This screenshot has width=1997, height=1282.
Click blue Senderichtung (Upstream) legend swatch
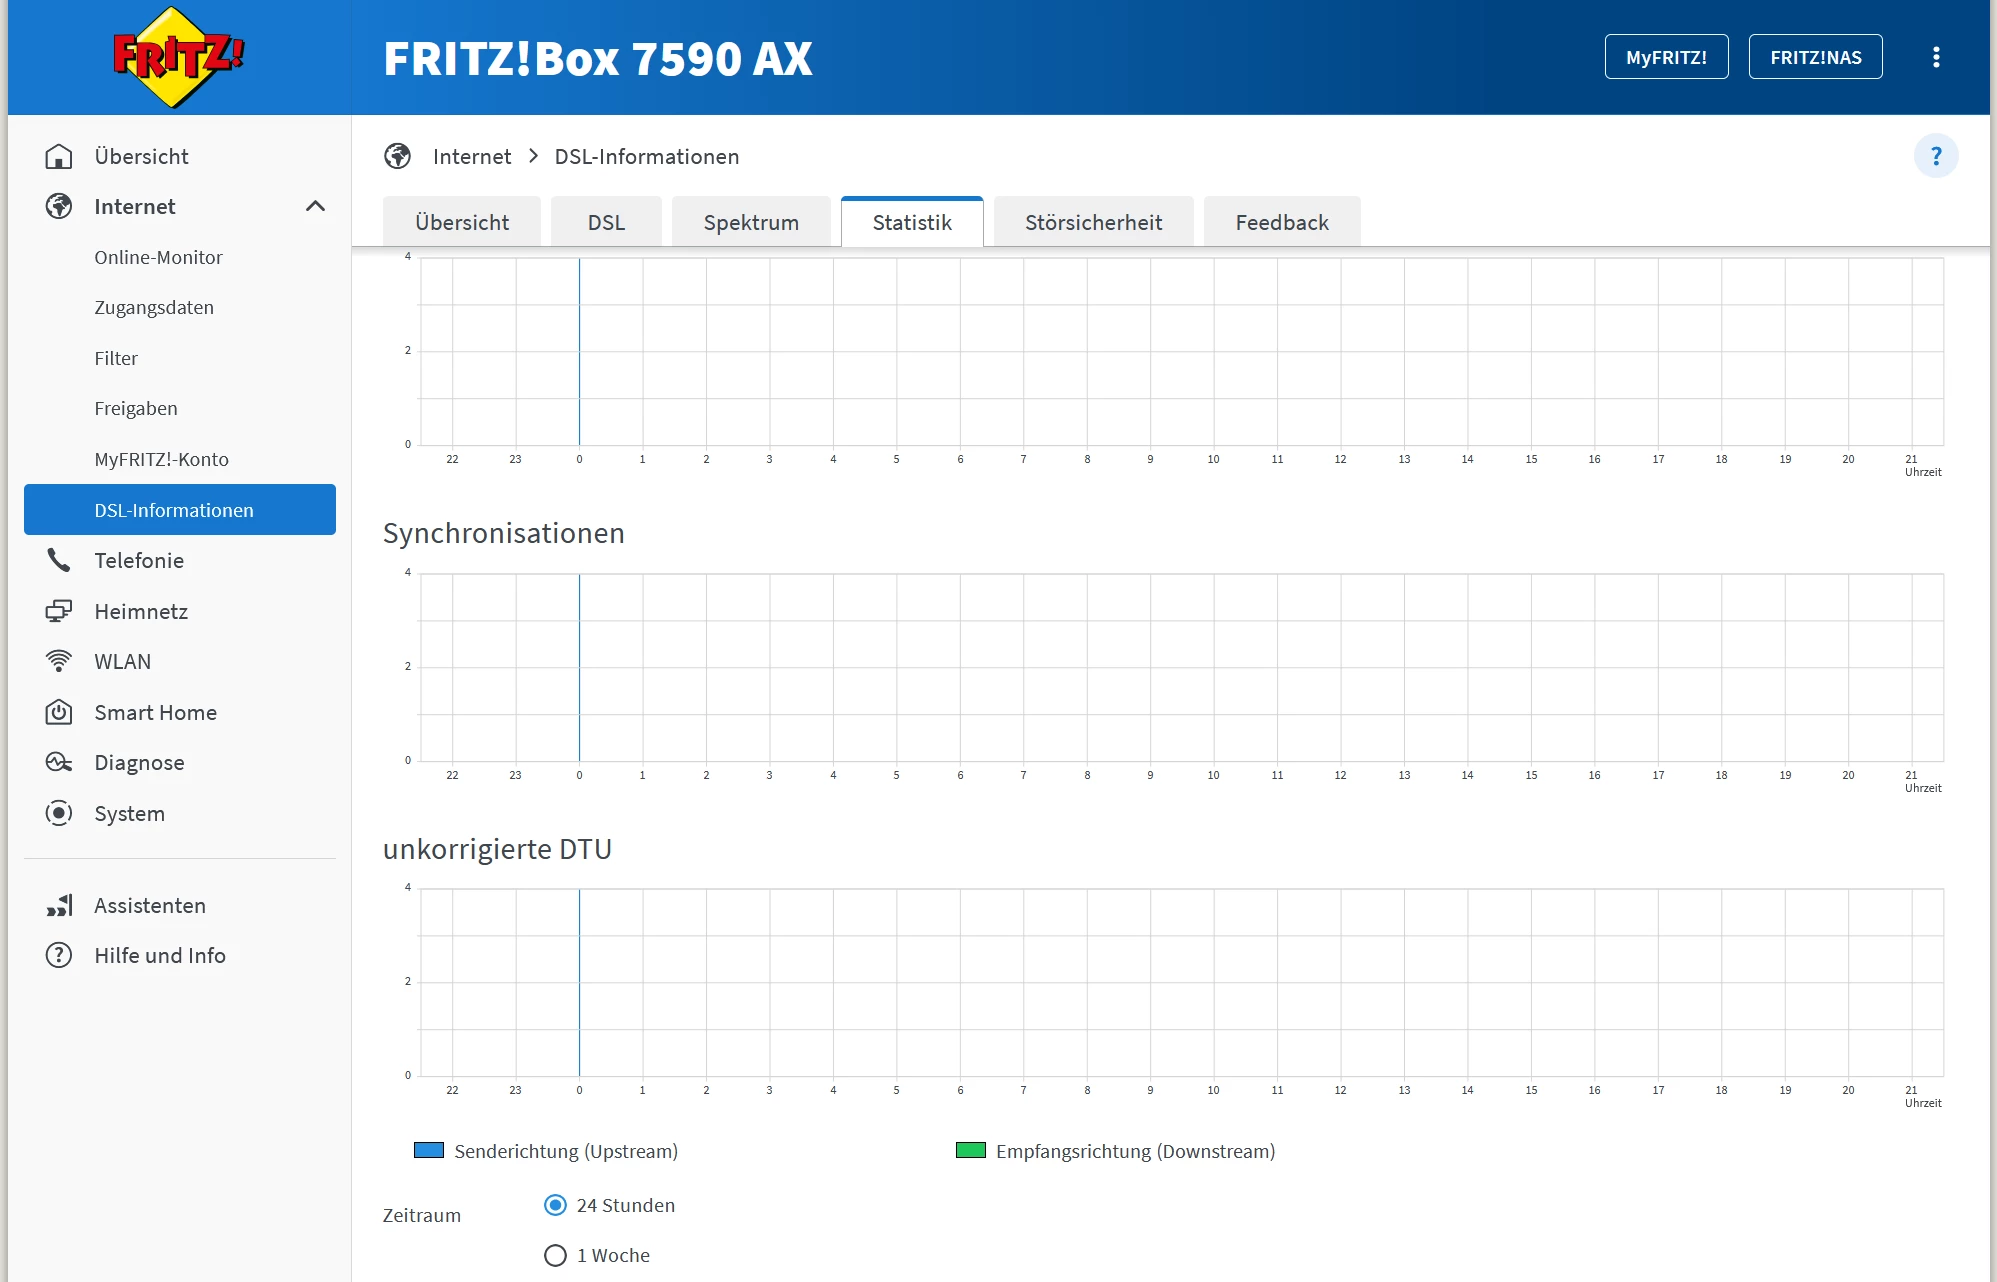point(429,1150)
